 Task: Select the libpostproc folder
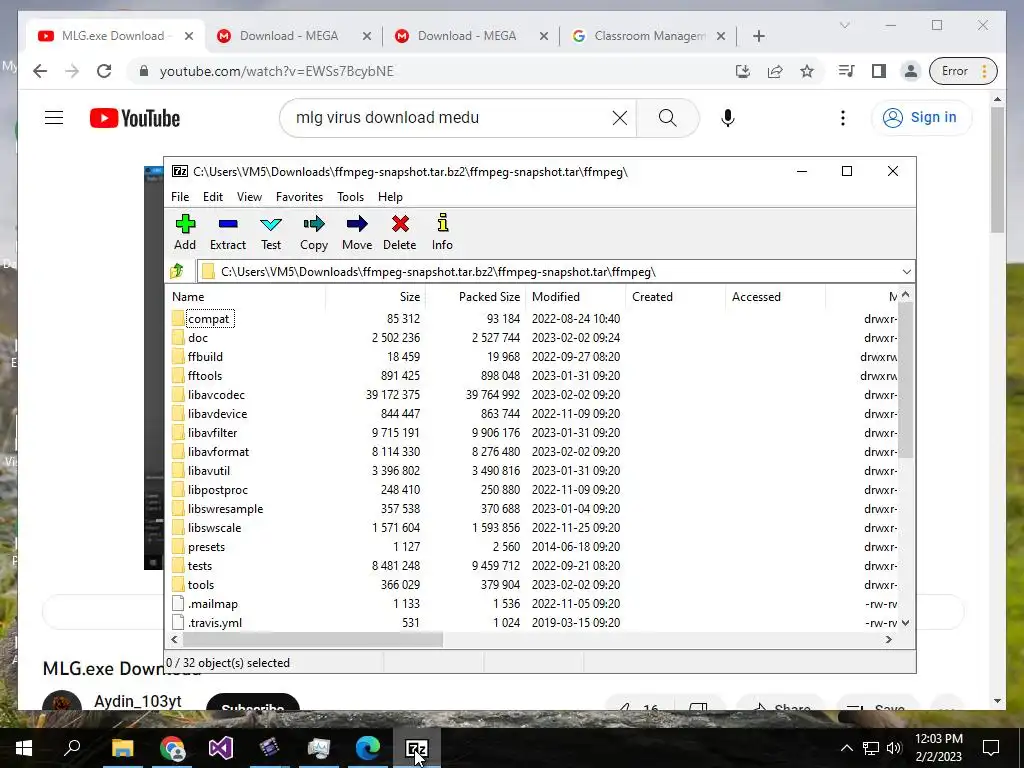pos(217,489)
